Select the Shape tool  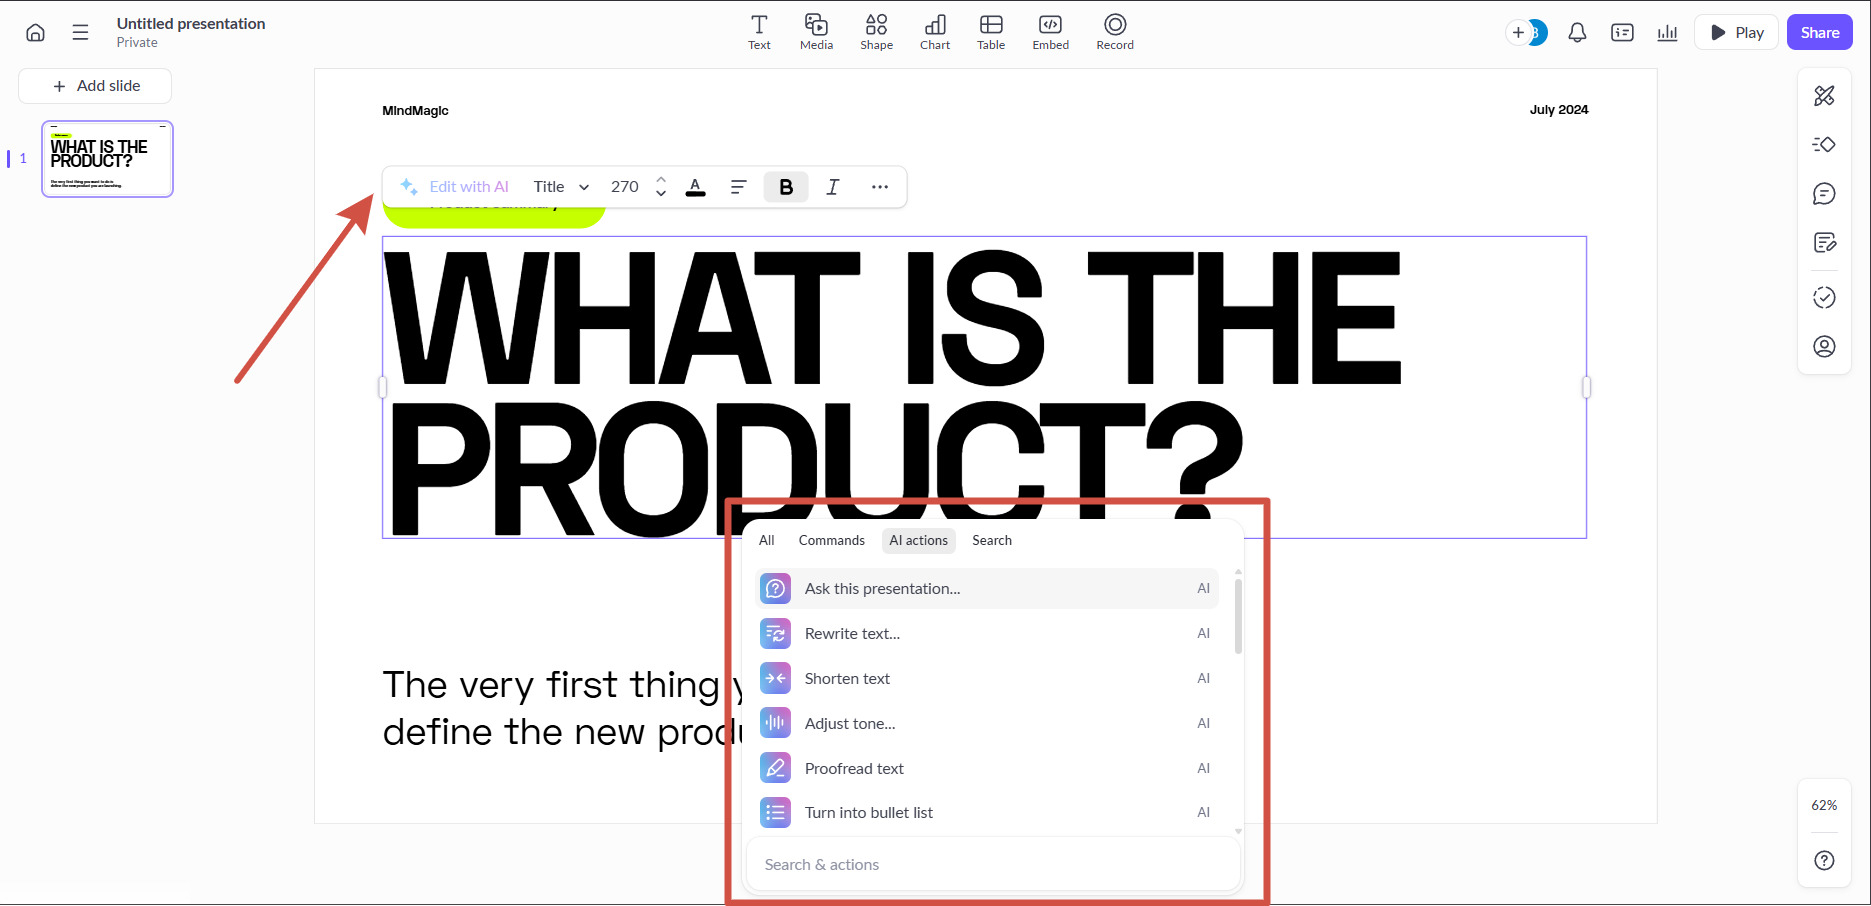point(876,32)
